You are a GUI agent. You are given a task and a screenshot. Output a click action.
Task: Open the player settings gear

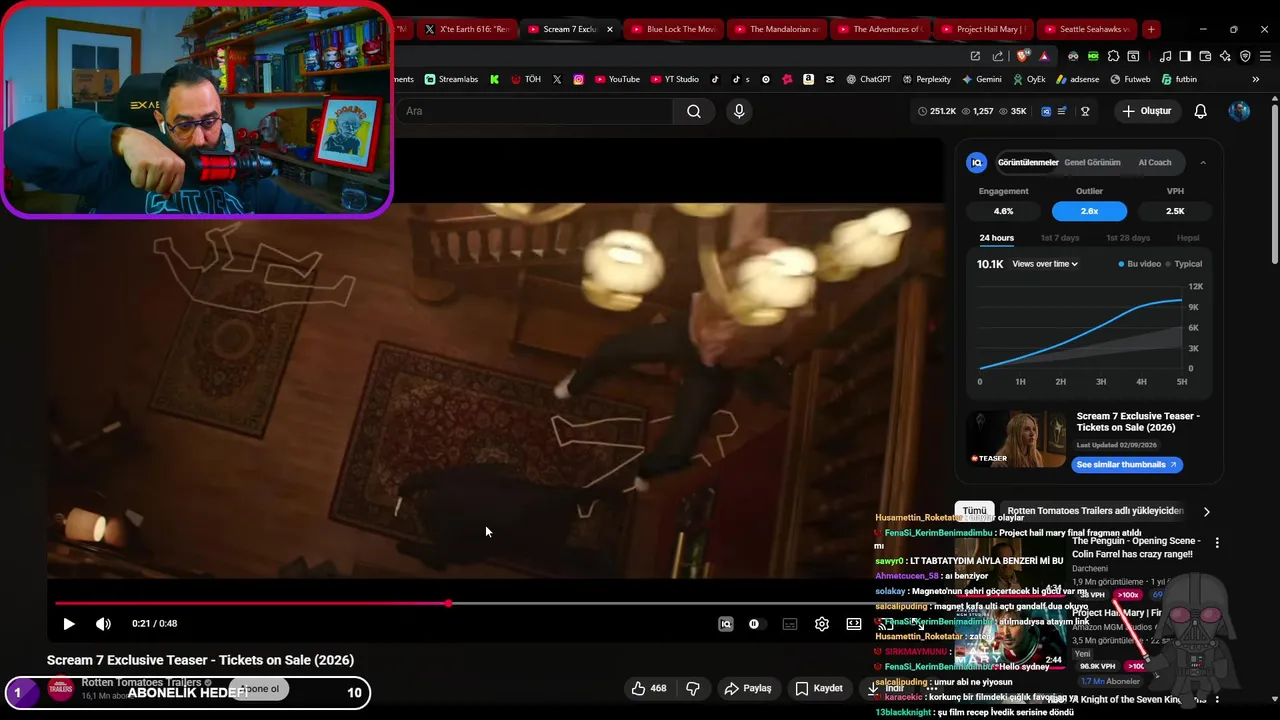coord(822,624)
